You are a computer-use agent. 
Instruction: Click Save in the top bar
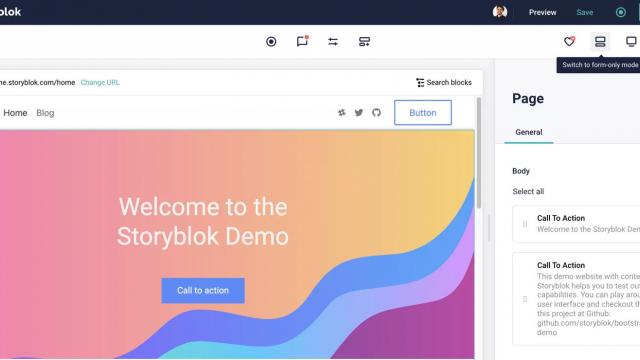point(584,12)
